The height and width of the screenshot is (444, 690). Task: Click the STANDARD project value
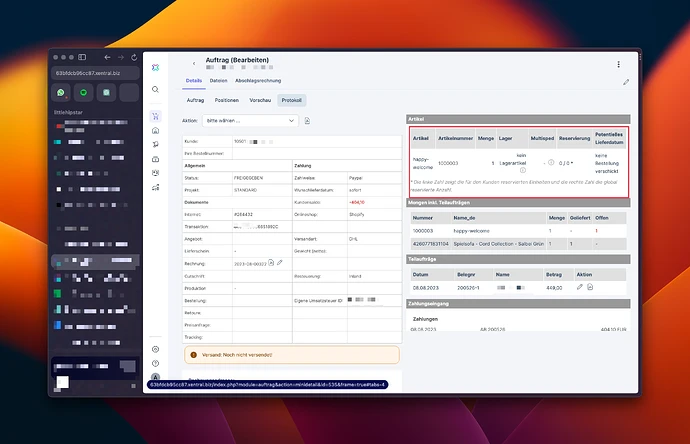[x=245, y=190]
